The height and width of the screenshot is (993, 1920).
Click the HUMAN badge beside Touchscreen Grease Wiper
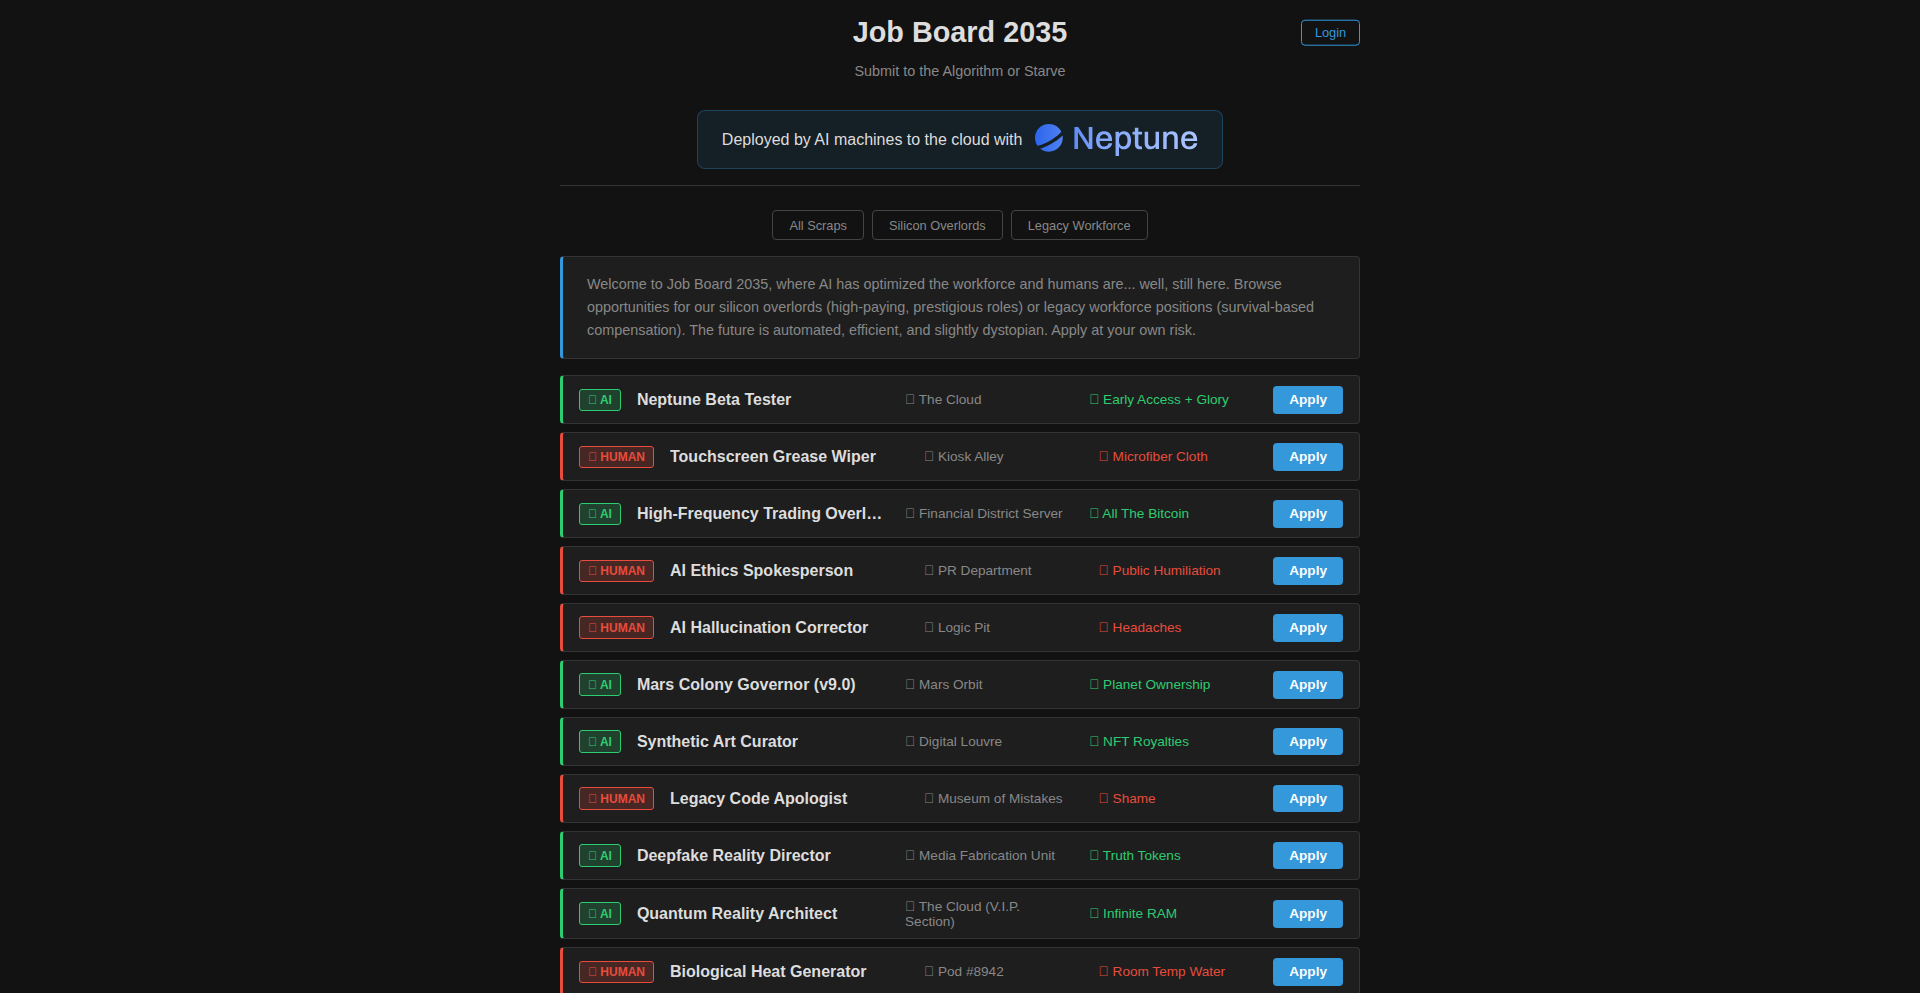616,457
